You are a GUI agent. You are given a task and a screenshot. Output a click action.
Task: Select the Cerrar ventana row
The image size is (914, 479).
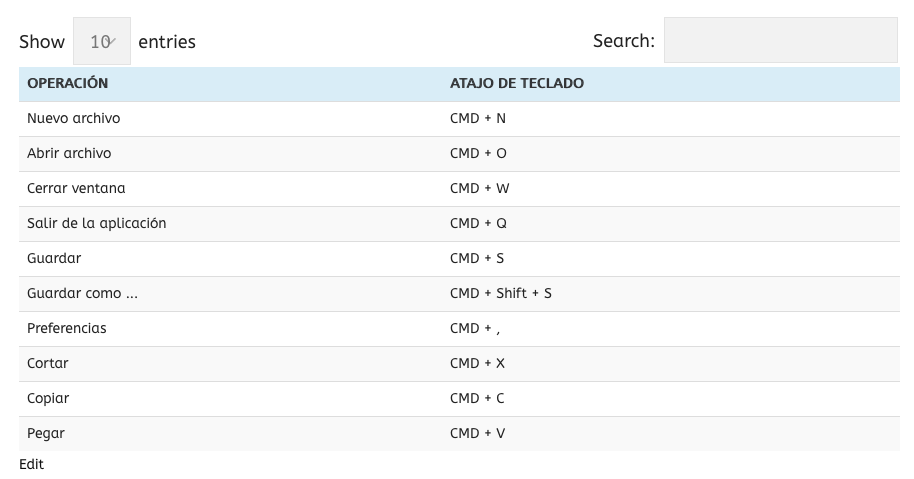coord(77,188)
